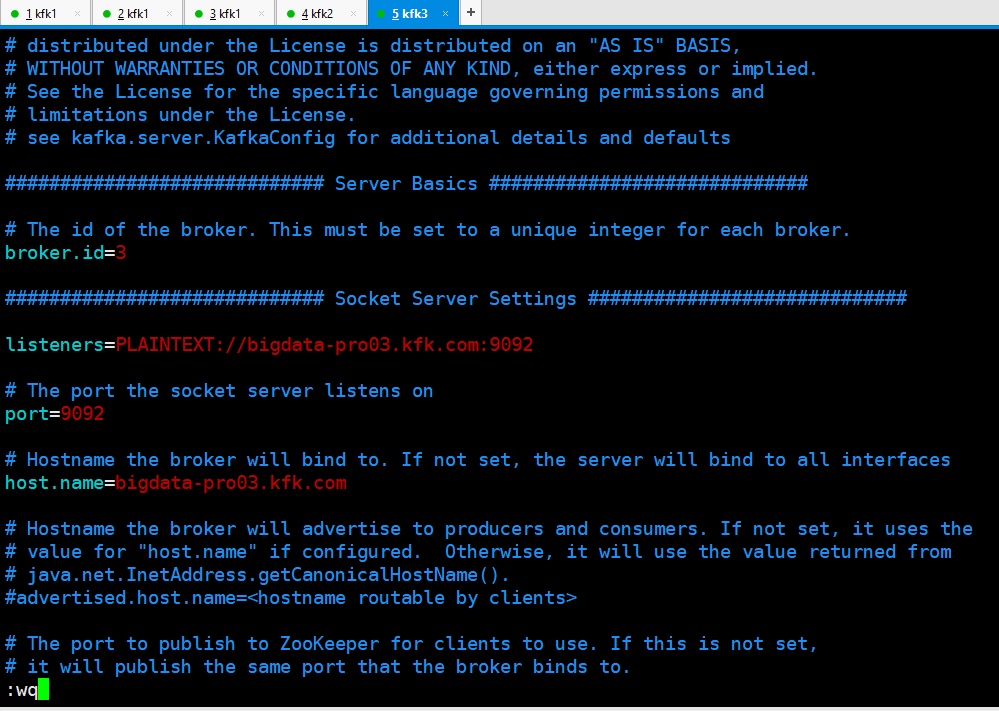Click 'limitations under the License.' comment line
The height and width of the screenshot is (711, 999).
180,115
